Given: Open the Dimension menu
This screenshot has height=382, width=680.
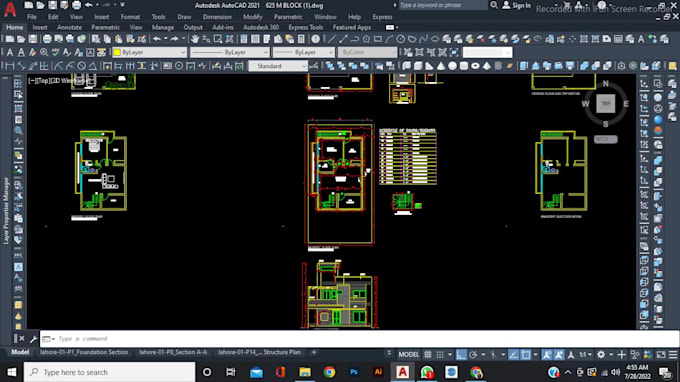Looking at the screenshot, I should coord(217,17).
